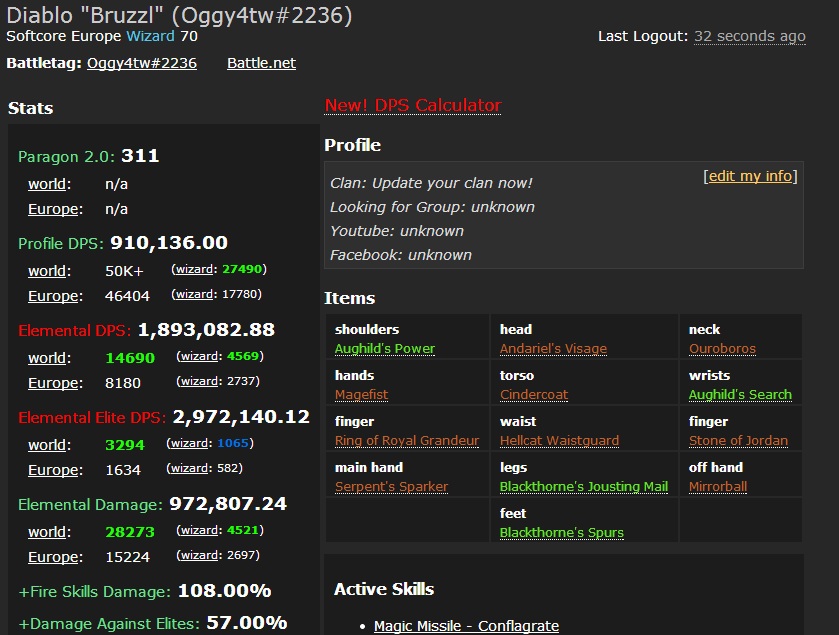The width and height of the screenshot is (839, 635).
Task: Click Europe link under Elemental Damage
Action: coord(52,557)
